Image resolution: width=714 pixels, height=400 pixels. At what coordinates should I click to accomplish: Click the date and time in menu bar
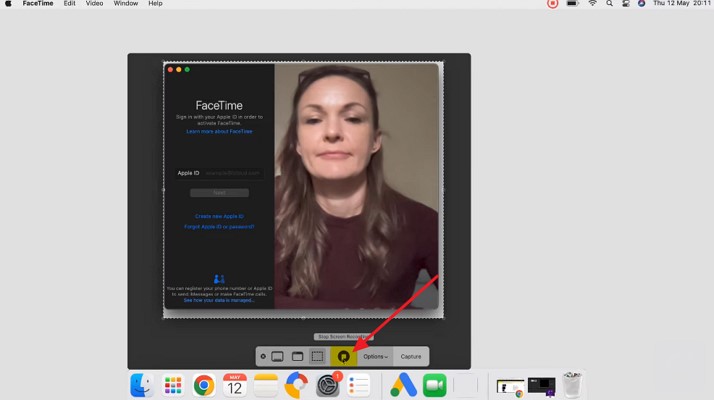[x=682, y=4]
